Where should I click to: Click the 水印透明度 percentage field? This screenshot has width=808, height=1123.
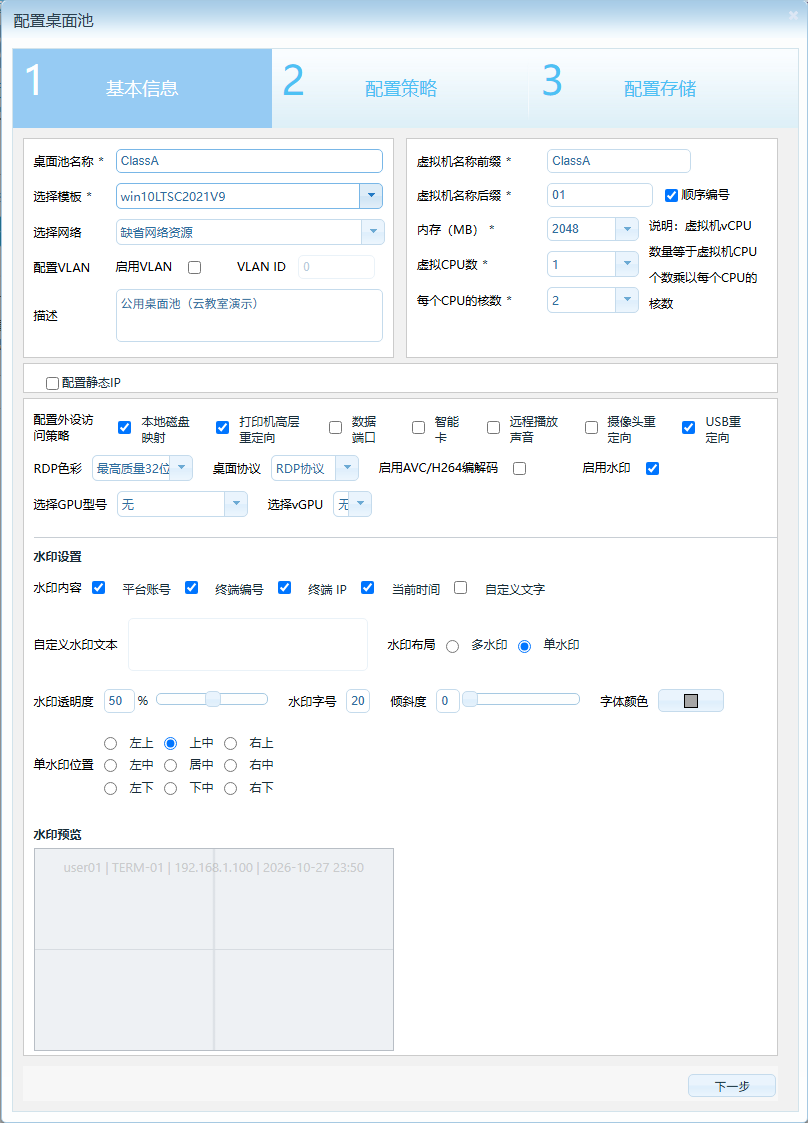coord(120,701)
